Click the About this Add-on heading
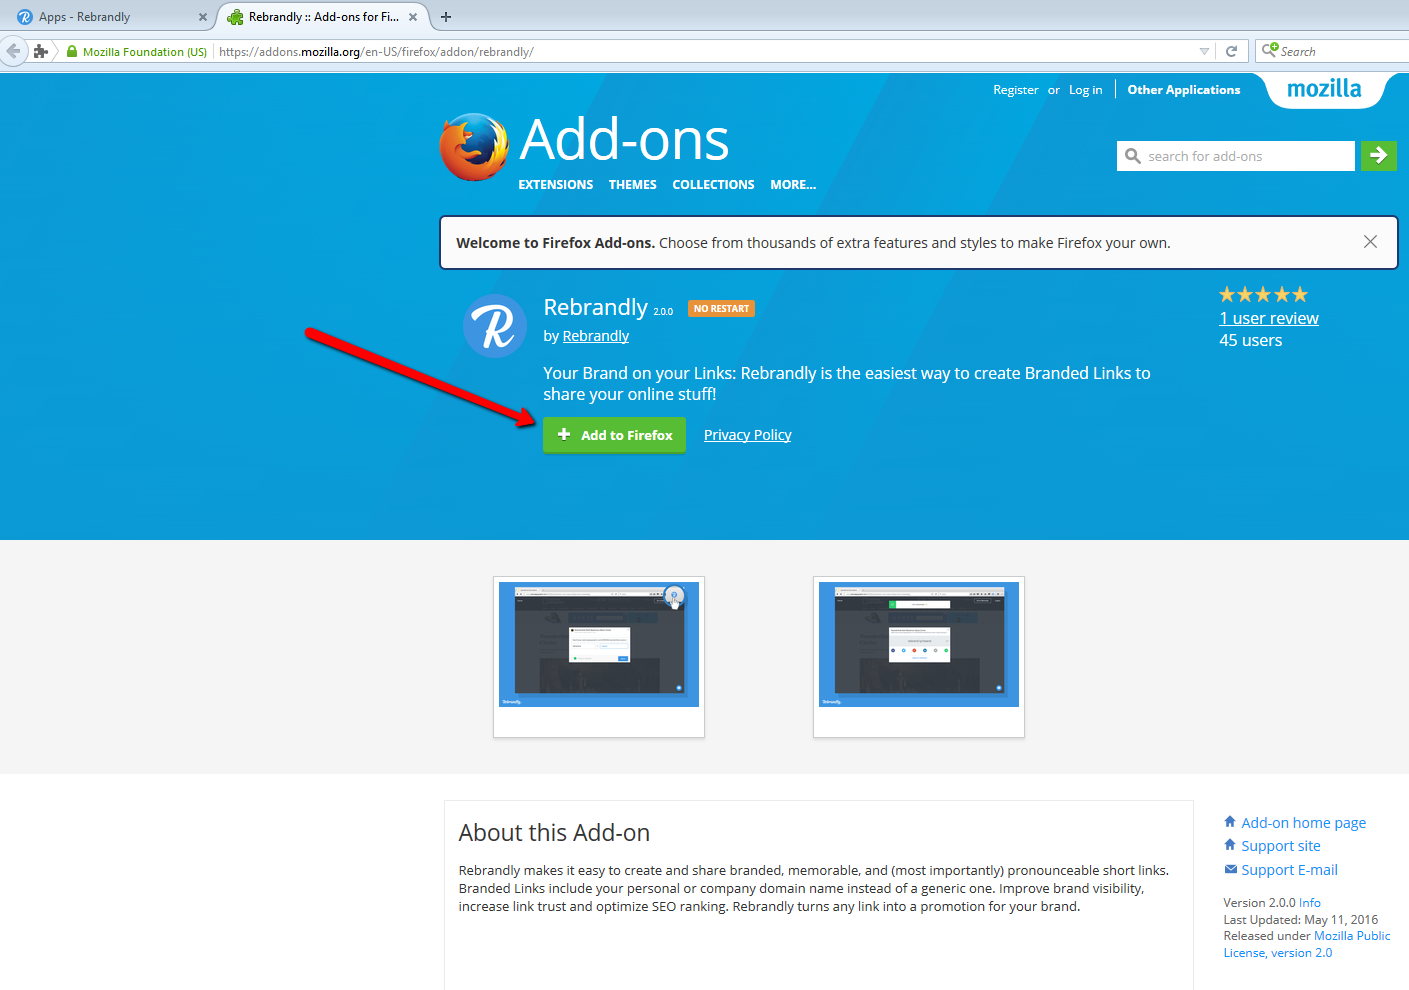 point(554,833)
